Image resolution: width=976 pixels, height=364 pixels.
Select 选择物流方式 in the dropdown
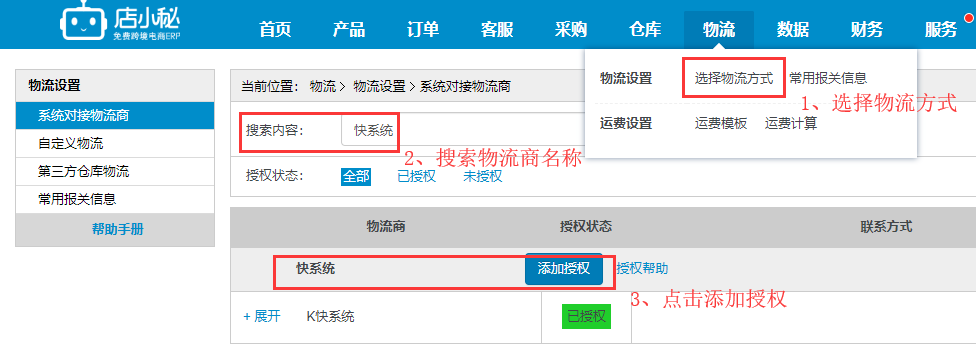734,78
